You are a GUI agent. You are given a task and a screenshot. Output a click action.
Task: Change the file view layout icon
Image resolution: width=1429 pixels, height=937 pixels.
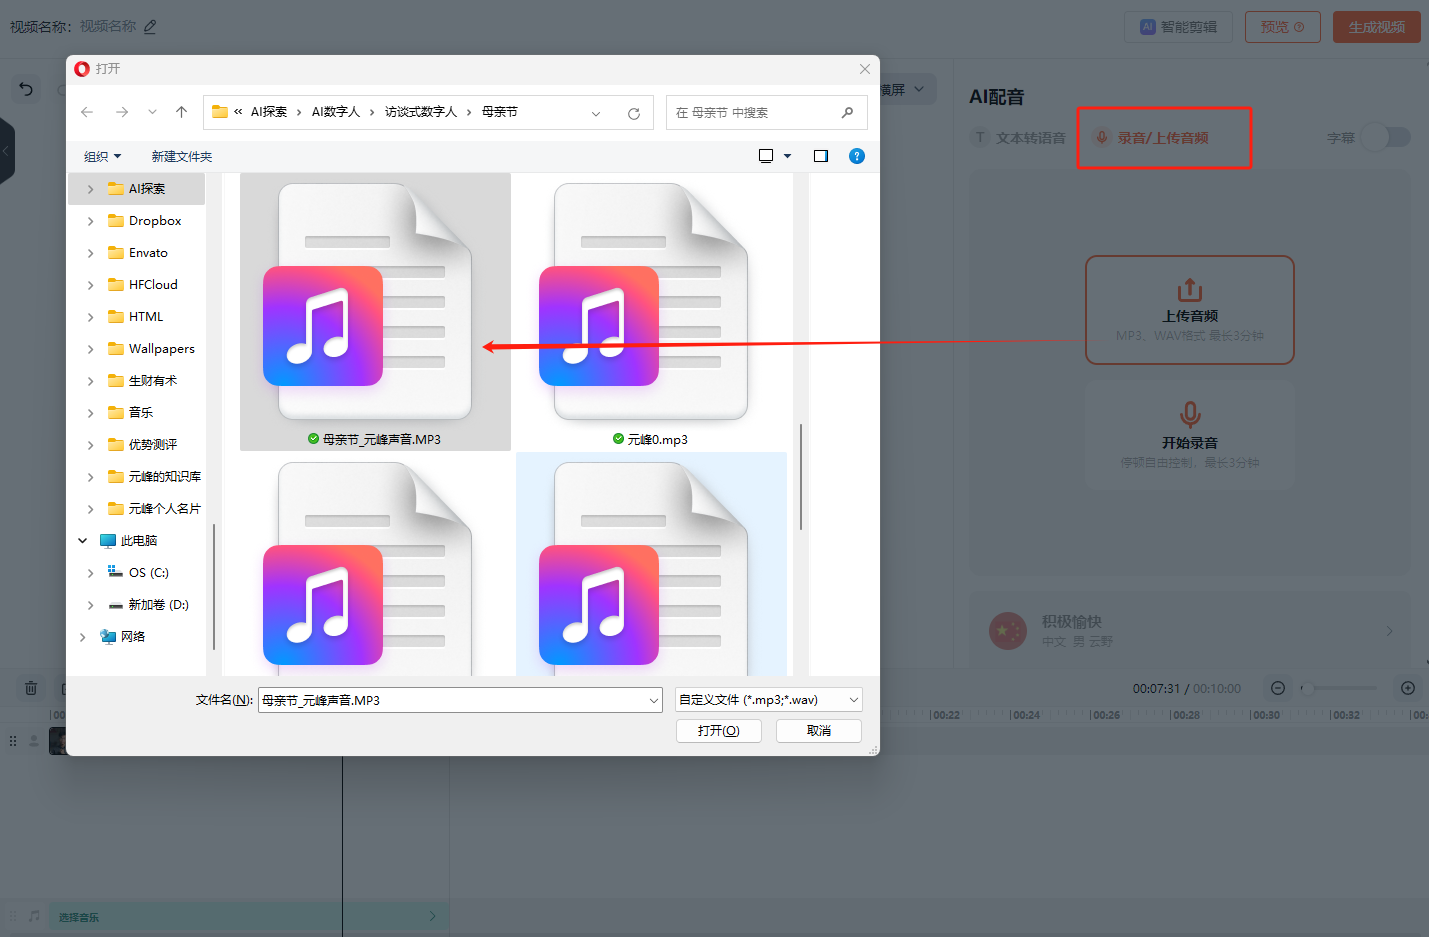tap(766, 156)
